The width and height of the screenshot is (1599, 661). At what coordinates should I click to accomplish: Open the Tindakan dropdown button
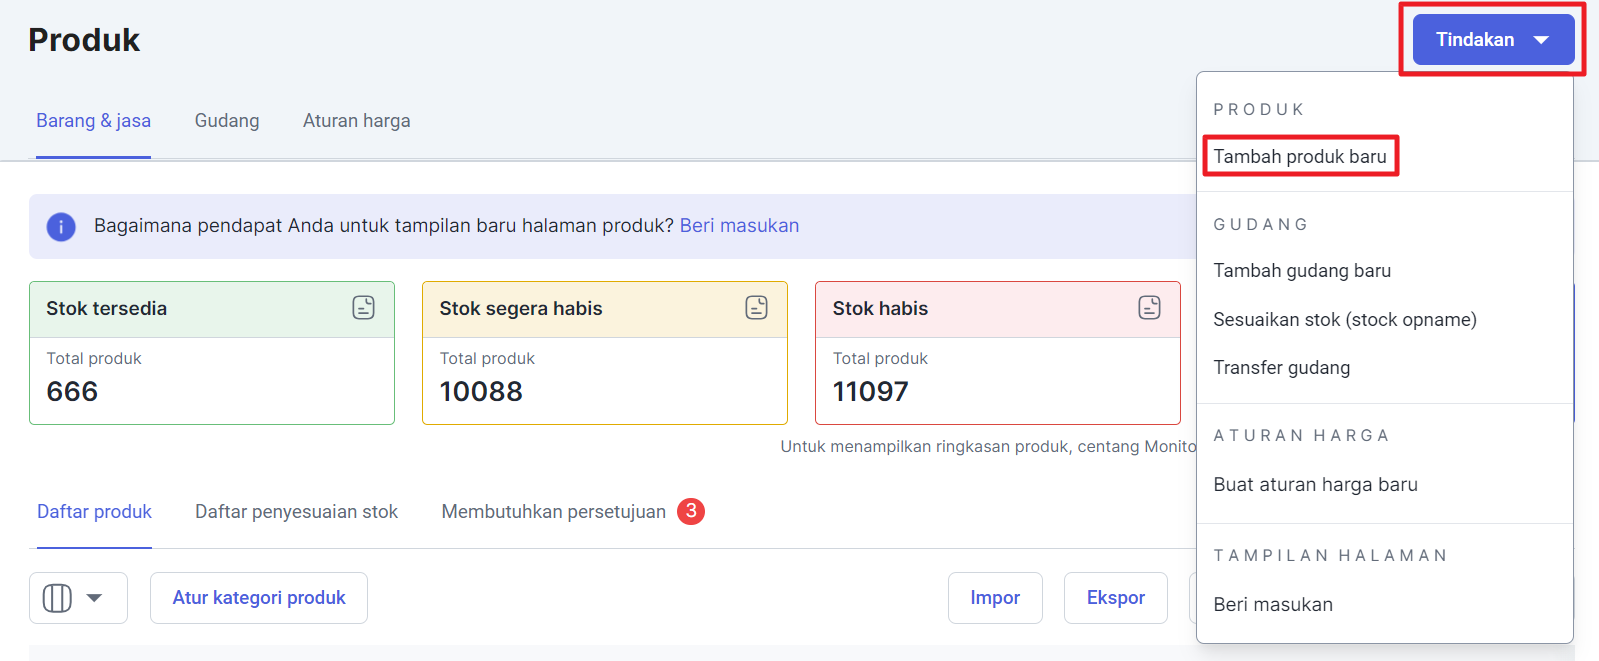point(1493,40)
